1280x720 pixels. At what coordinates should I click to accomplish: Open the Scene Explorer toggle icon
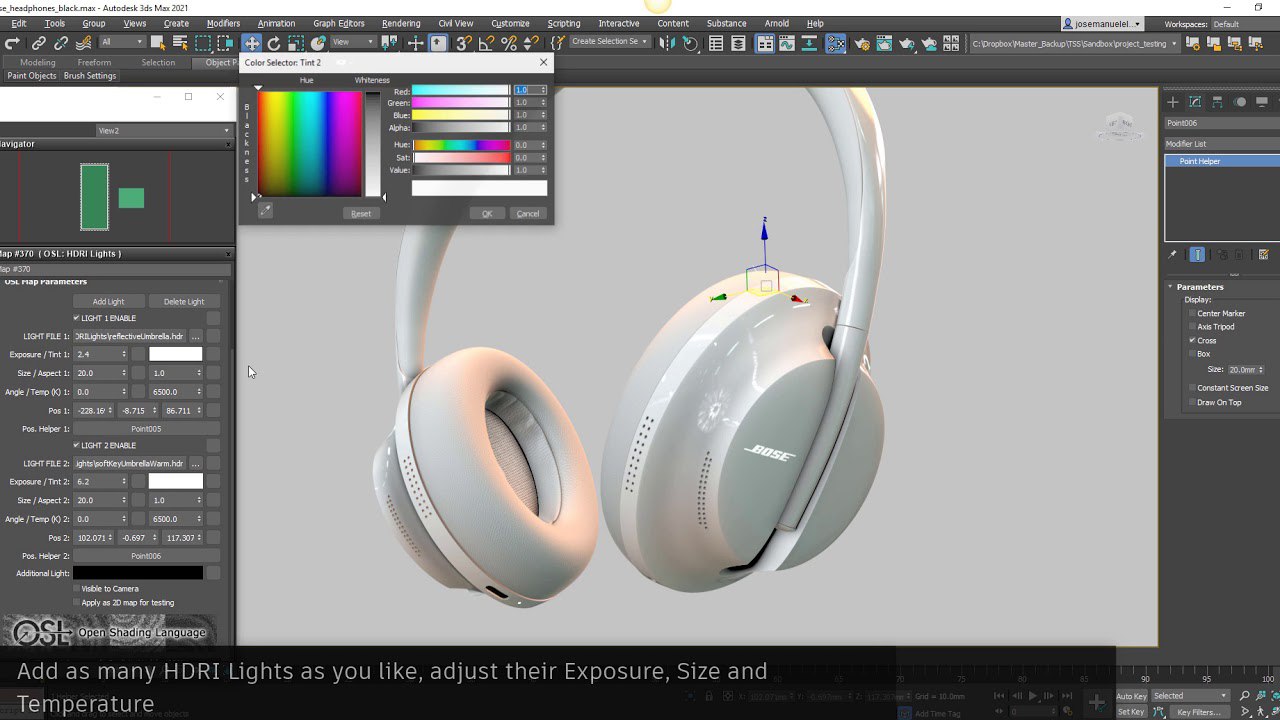click(x=716, y=43)
